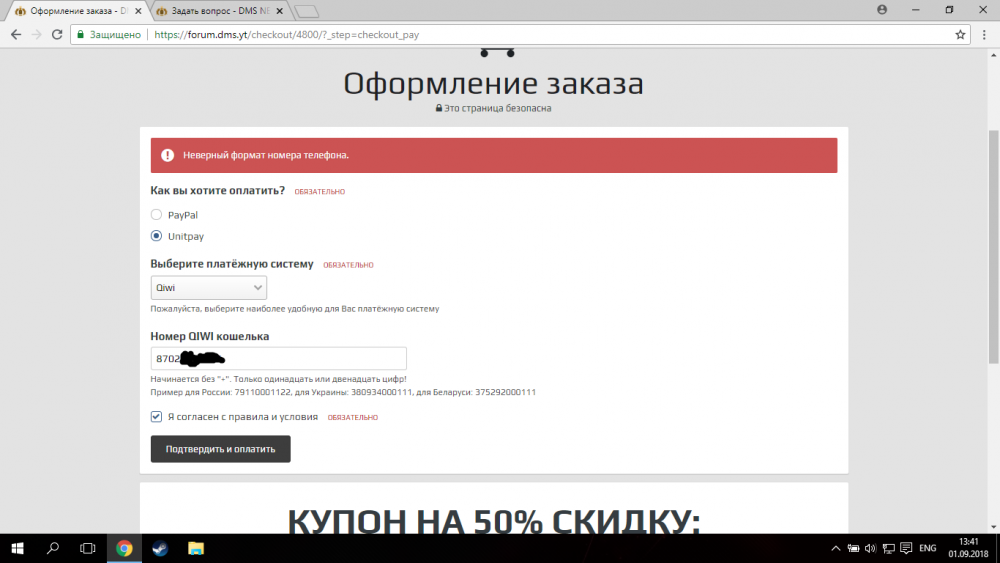Select the PayPal payment option

[156, 214]
